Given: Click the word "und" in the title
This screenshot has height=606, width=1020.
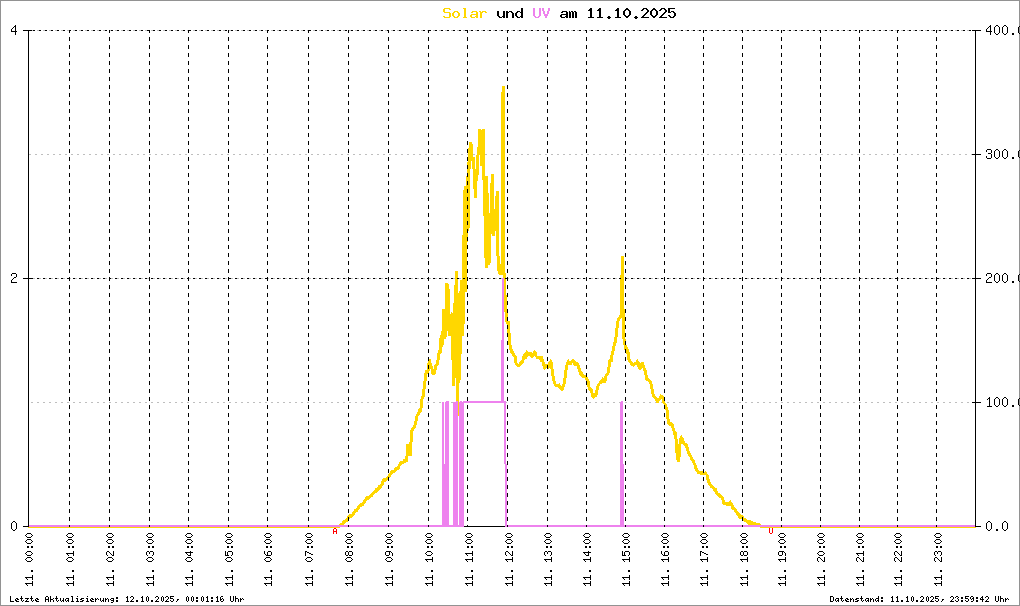Looking at the screenshot, I should (x=509, y=13).
